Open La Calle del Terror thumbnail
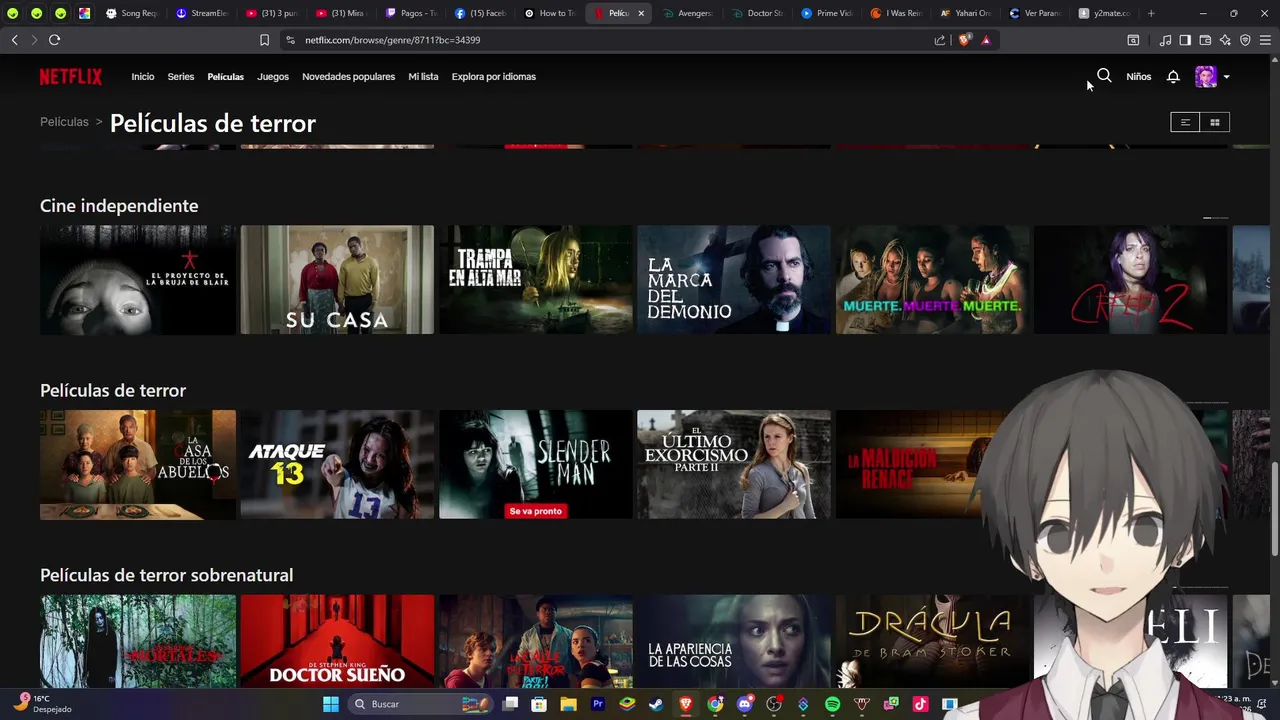The width and height of the screenshot is (1280, 720). click(536, 641)
